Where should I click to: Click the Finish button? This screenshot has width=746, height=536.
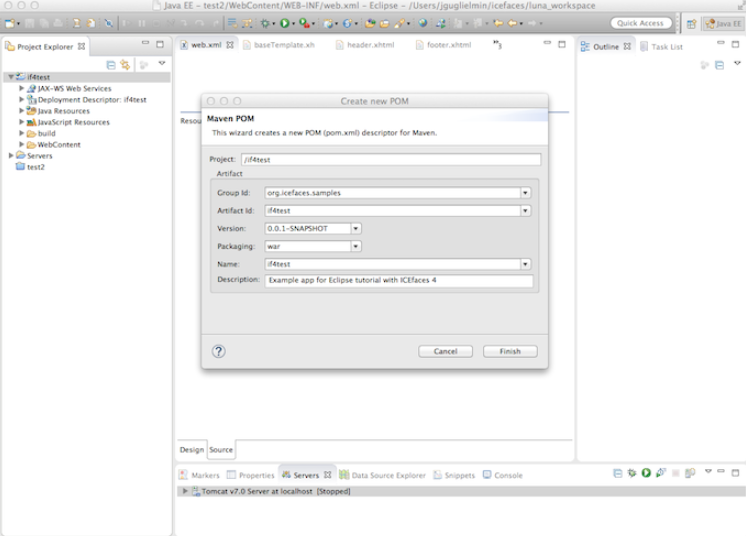point(510,351)
